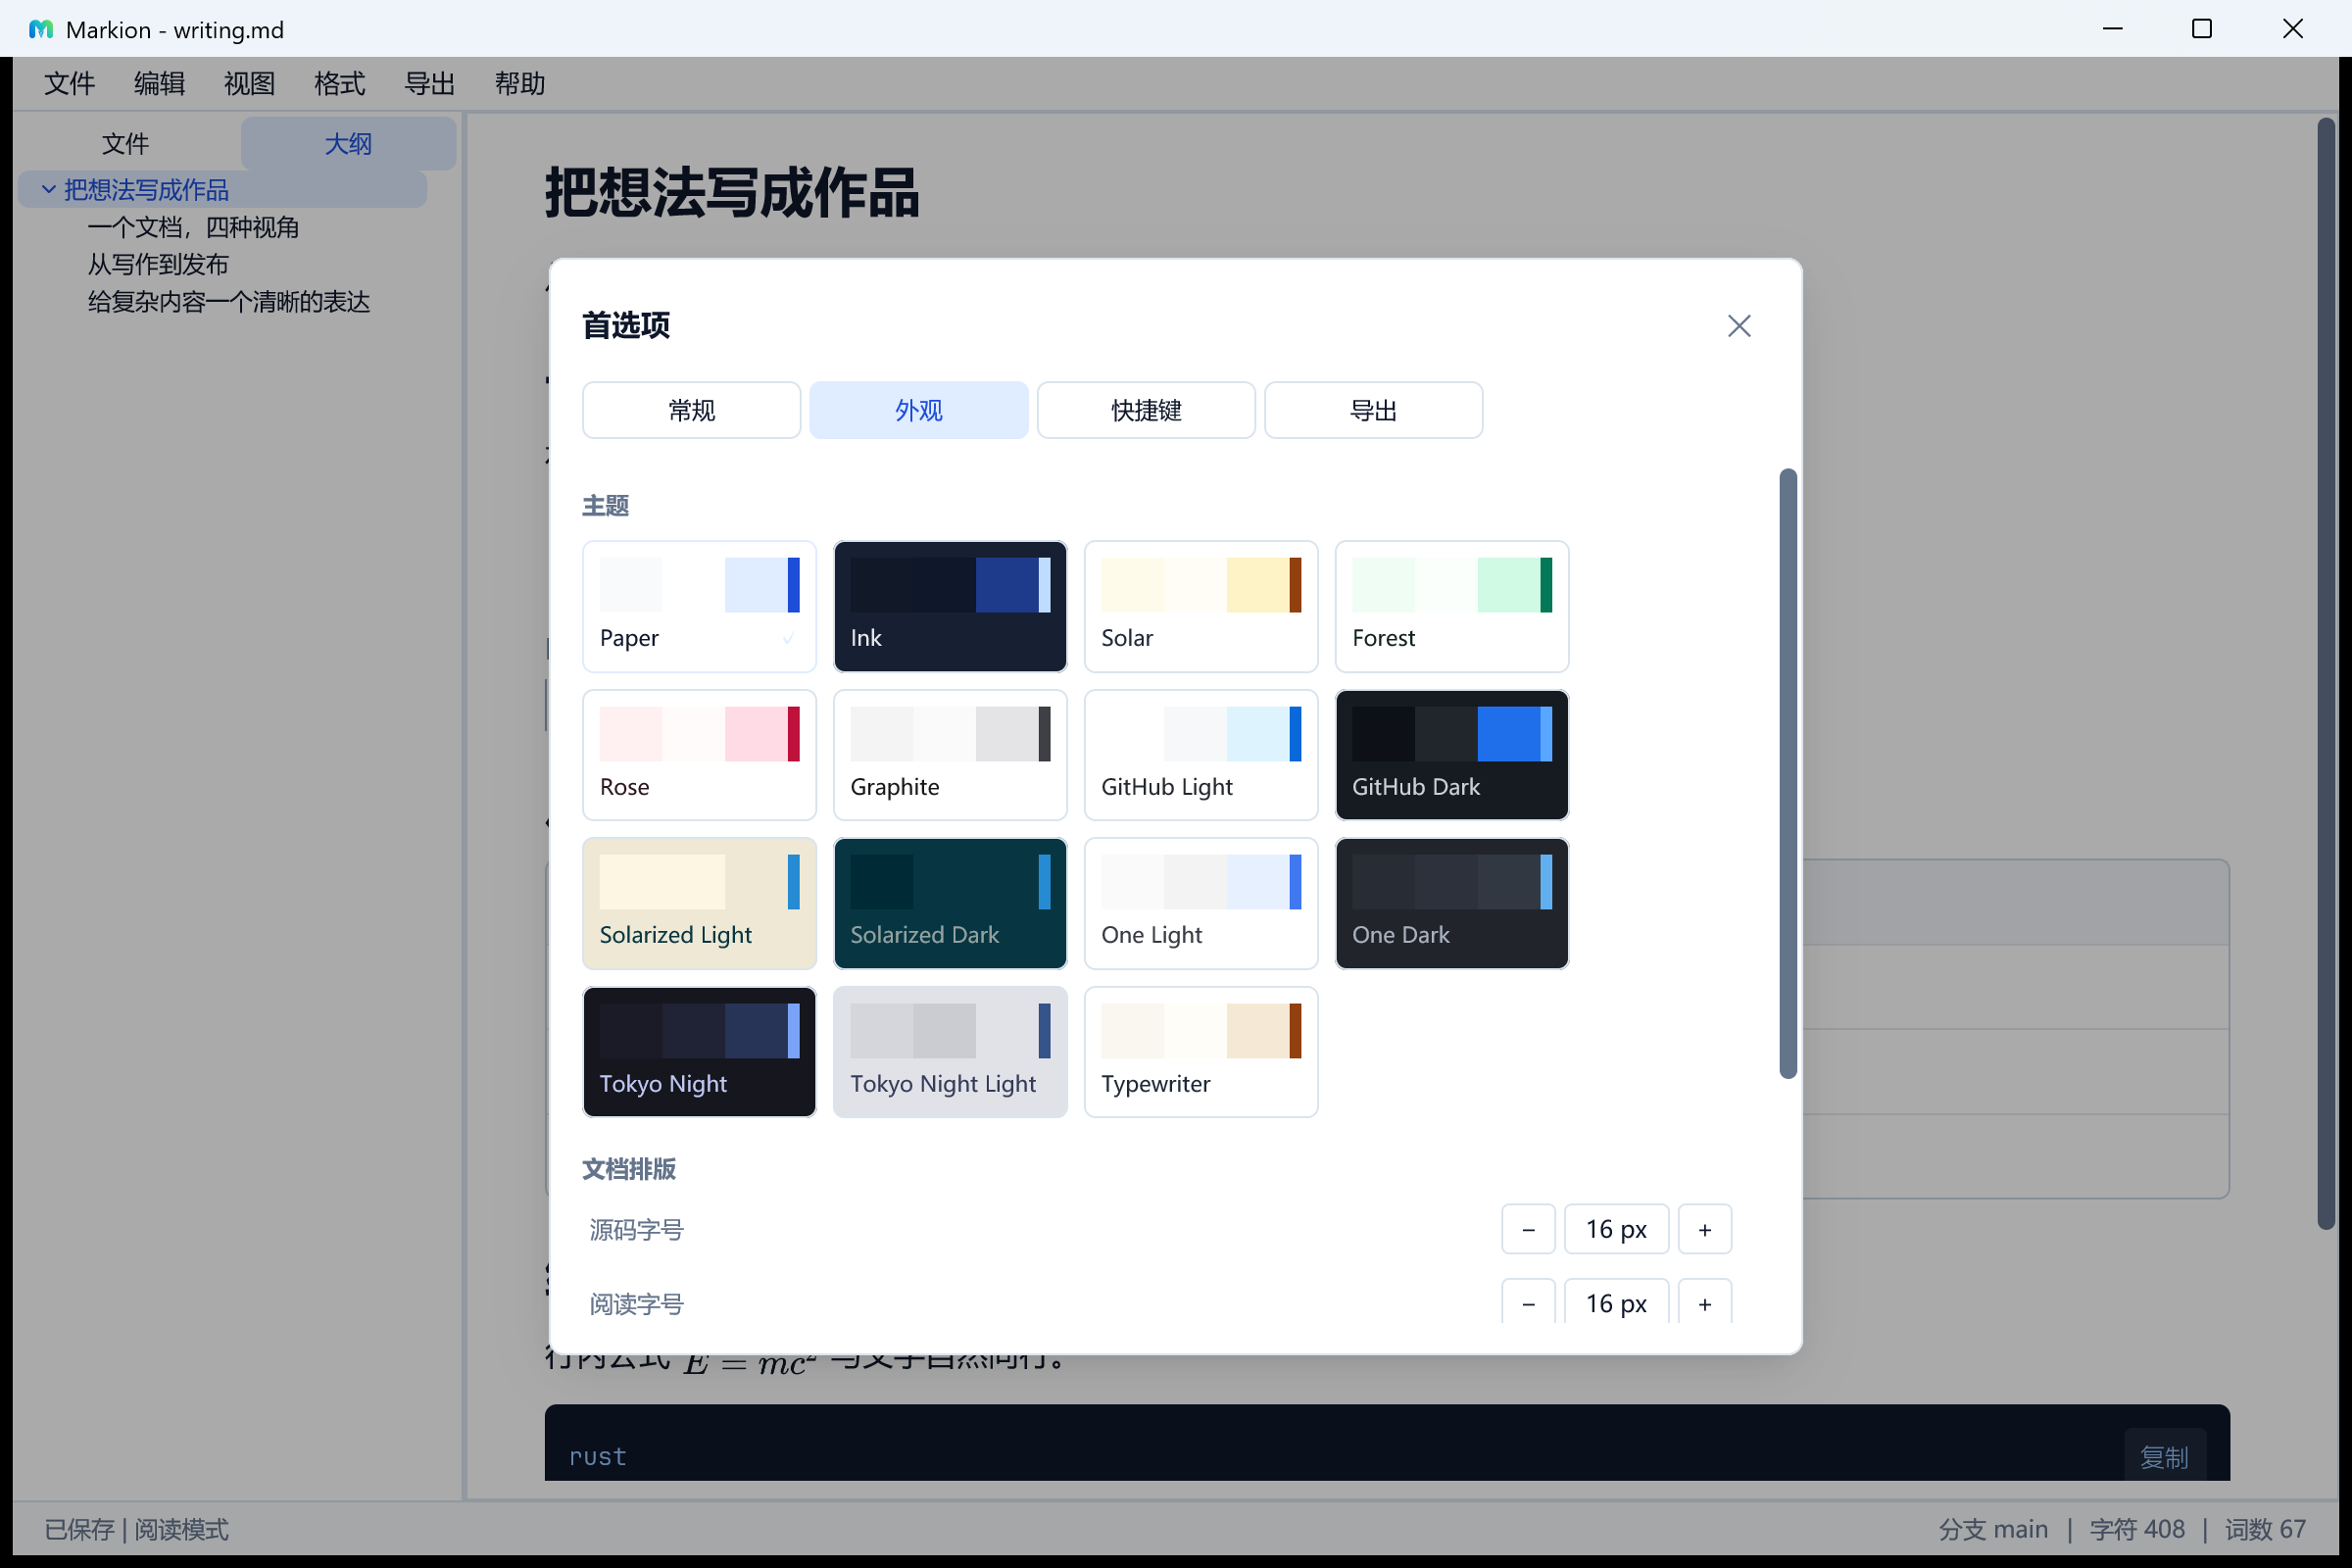Select the sidebar 大纲 tab
The width and height of the screenshot is (2352, 1568).
[348, 144]
